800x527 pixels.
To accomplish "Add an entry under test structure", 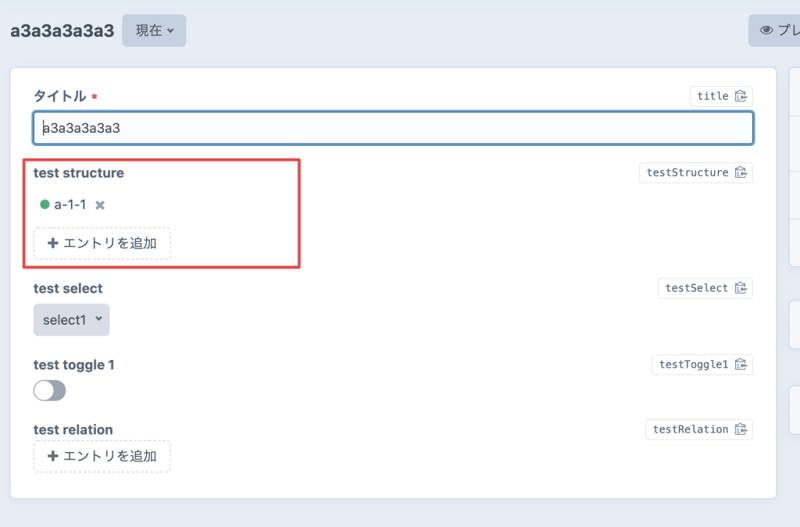I will point(102,243).
